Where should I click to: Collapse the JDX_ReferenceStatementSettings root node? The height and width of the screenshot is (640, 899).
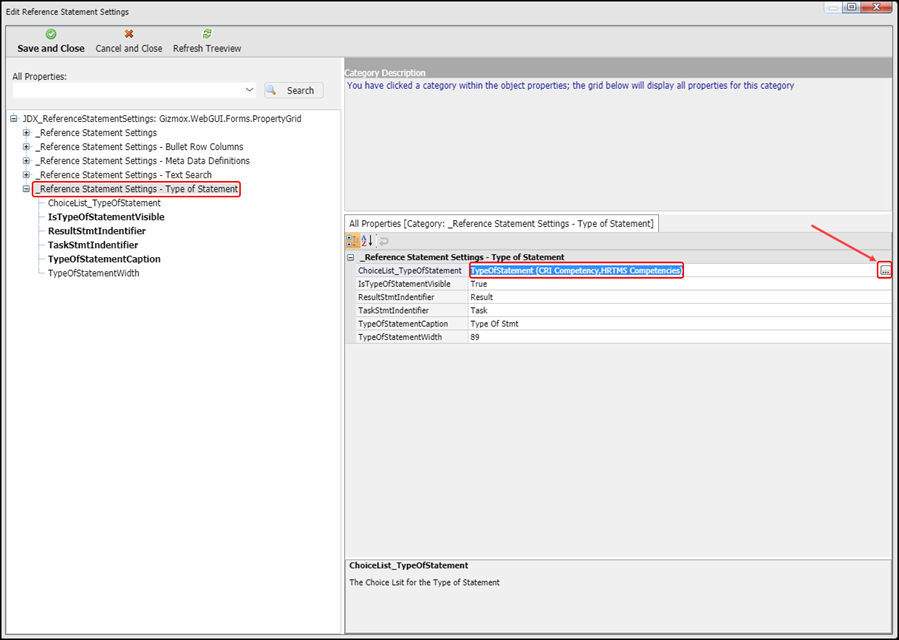(x=13, y=119)
